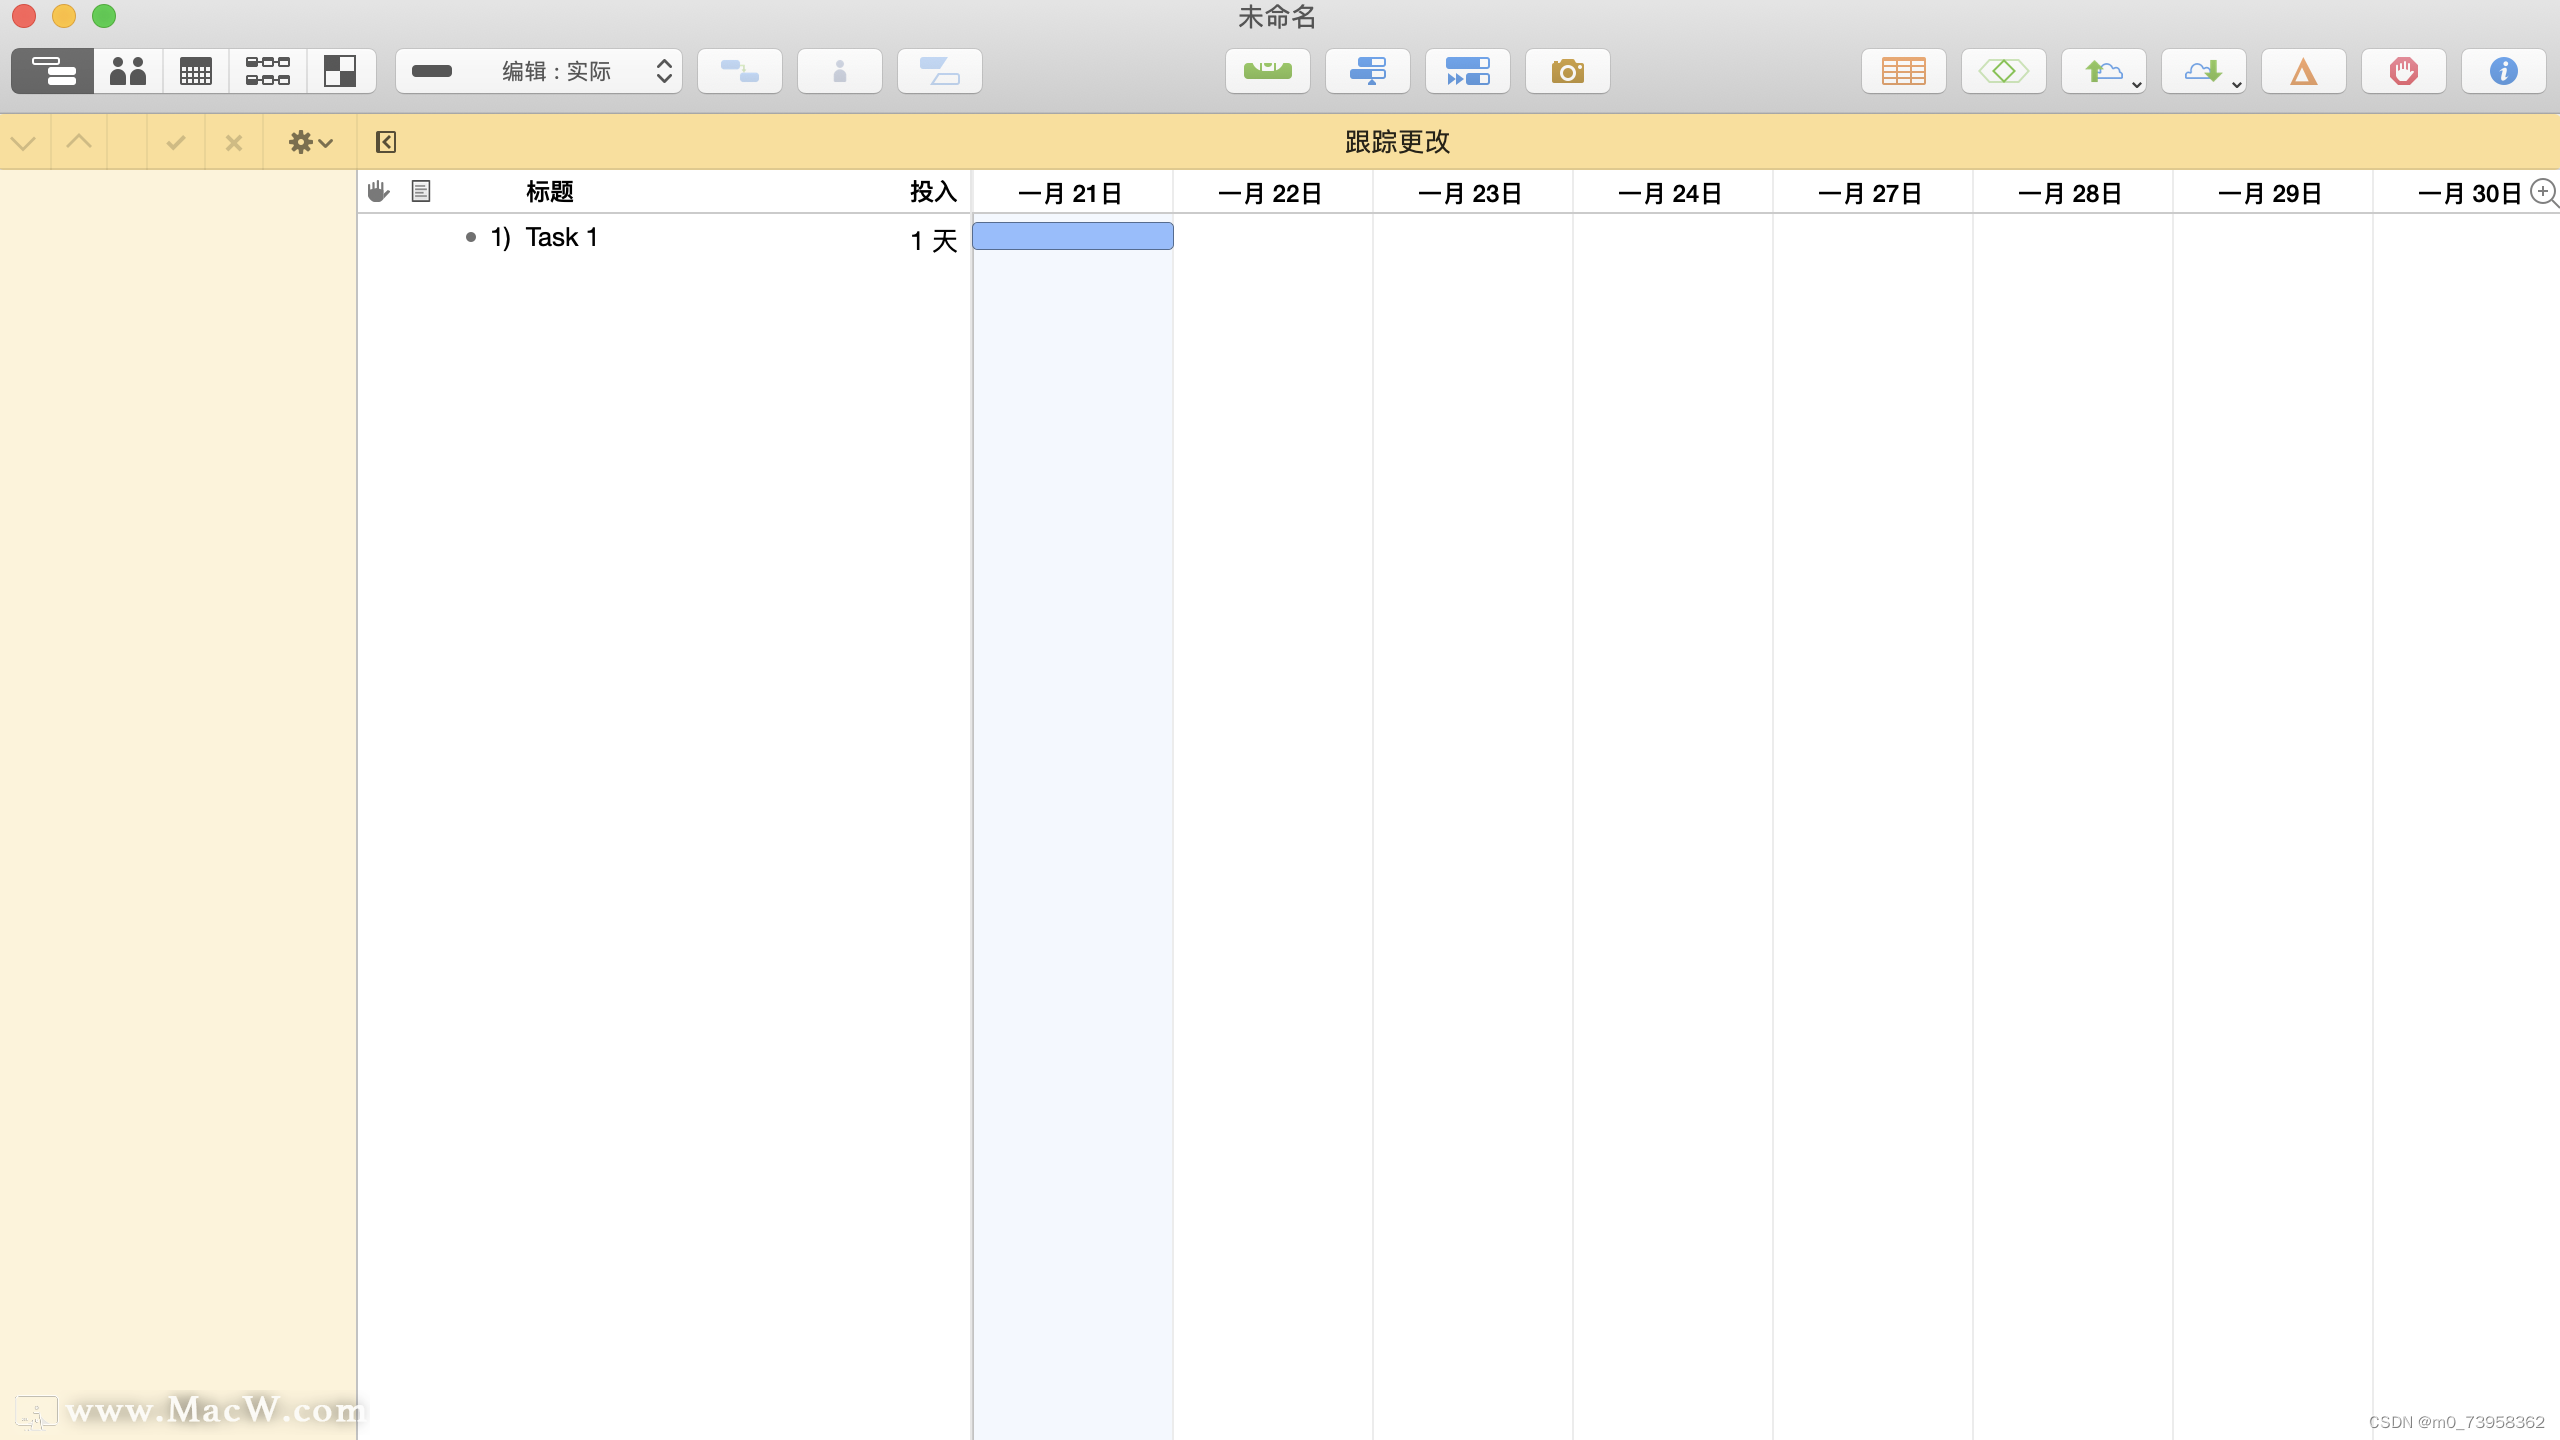Expand task navigation chevron upward
Screen dimensions: 2560x1440
point(79,141)
